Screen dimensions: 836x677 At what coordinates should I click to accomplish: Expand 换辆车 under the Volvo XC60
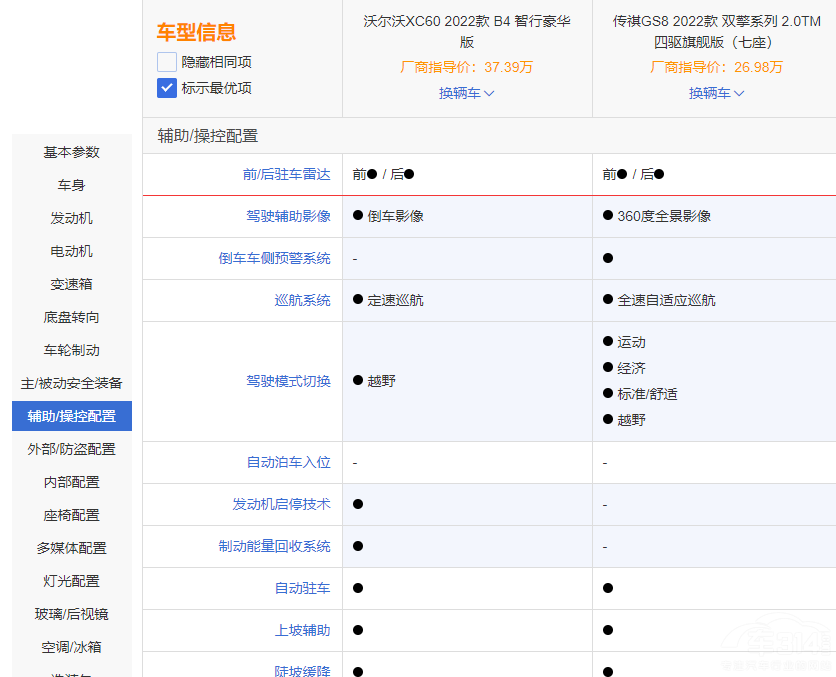point(466,93)
